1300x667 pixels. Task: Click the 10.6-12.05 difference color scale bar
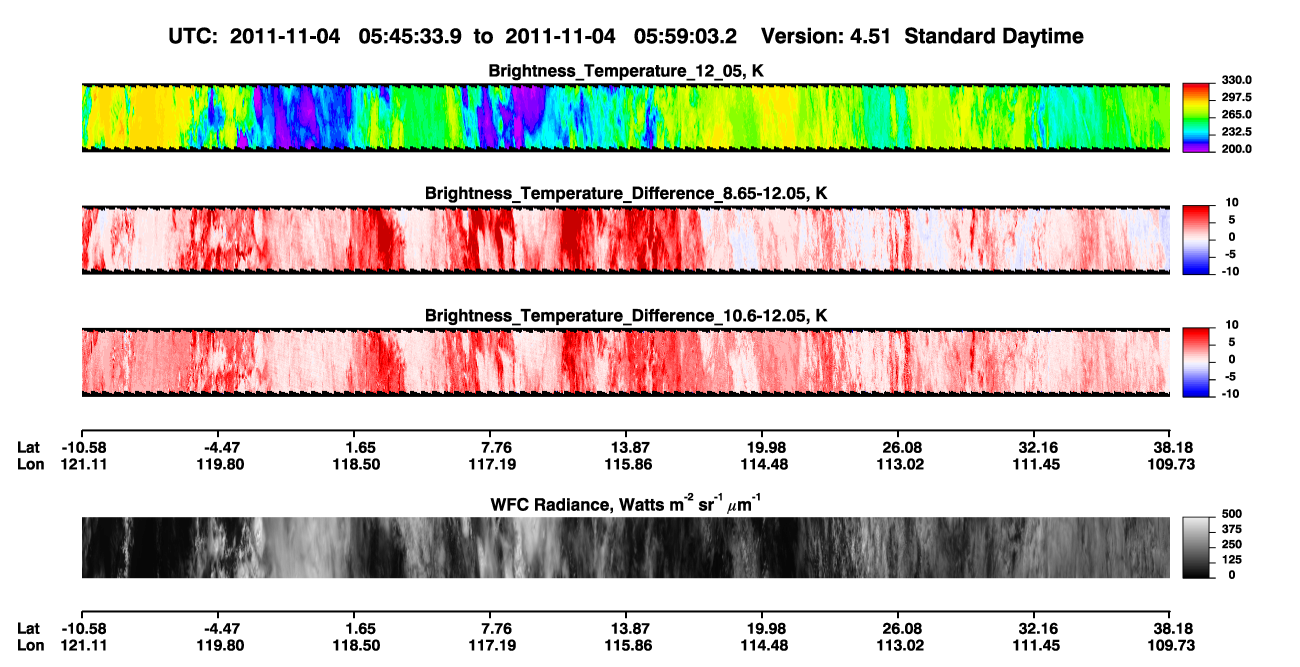[x=1195, y=362]
